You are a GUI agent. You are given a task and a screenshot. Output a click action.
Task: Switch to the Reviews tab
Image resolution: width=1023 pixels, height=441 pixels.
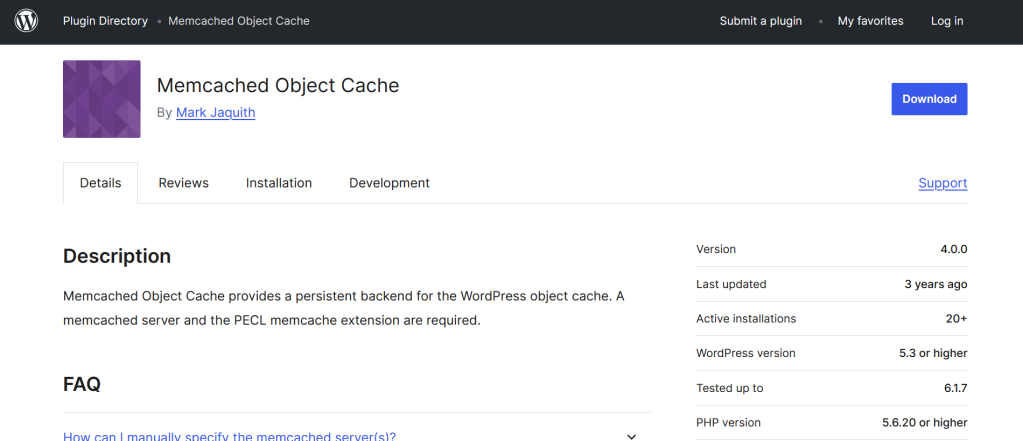[x=183, y=183]
